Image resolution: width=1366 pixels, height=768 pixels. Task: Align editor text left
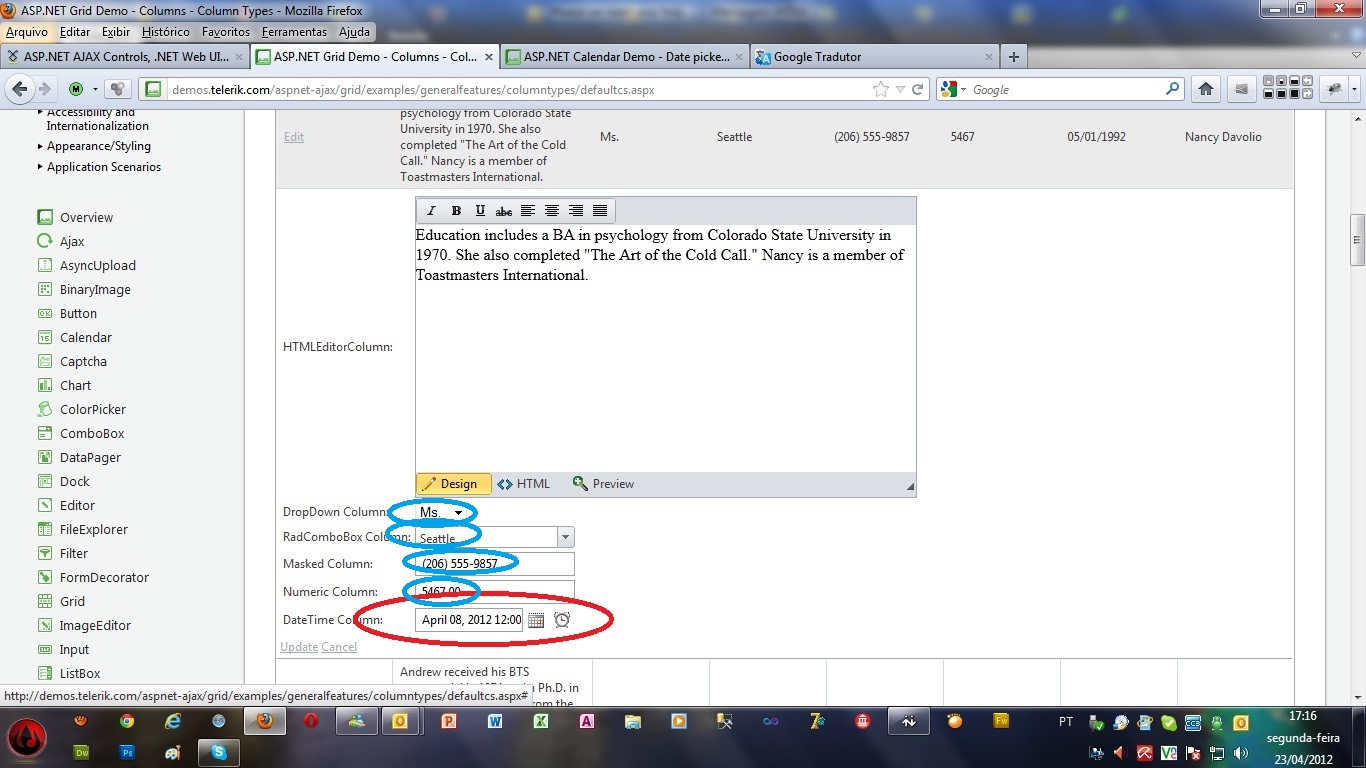tap(528, 210)
